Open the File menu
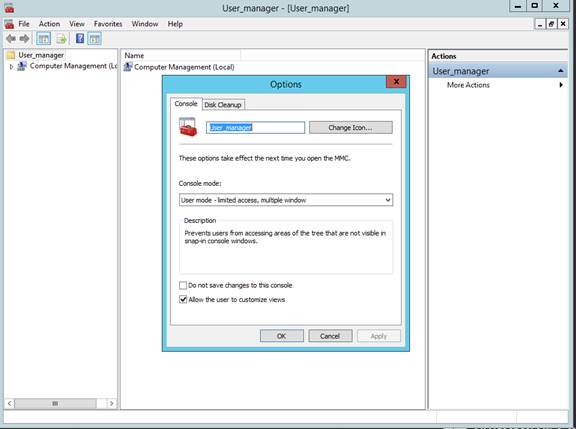This screenshot has width=576, height=429. click(24, 24)
